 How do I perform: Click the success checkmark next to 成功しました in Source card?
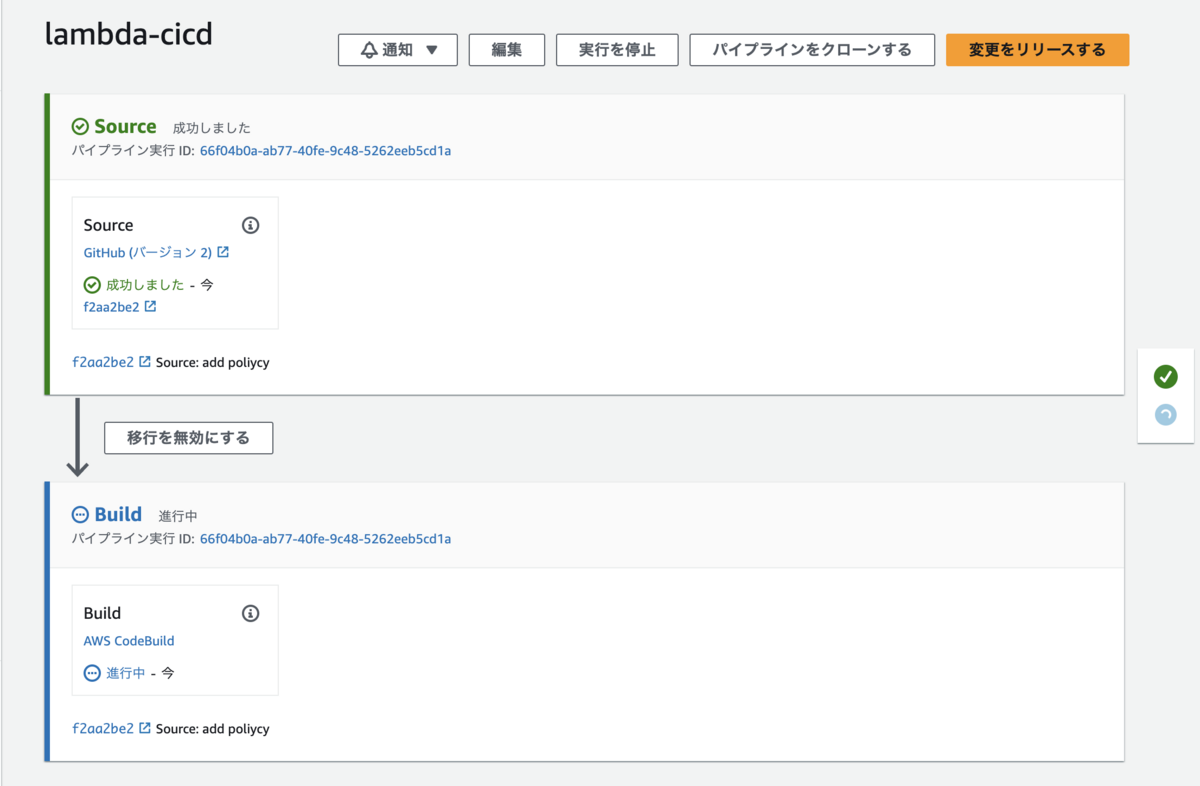(92, 285)
